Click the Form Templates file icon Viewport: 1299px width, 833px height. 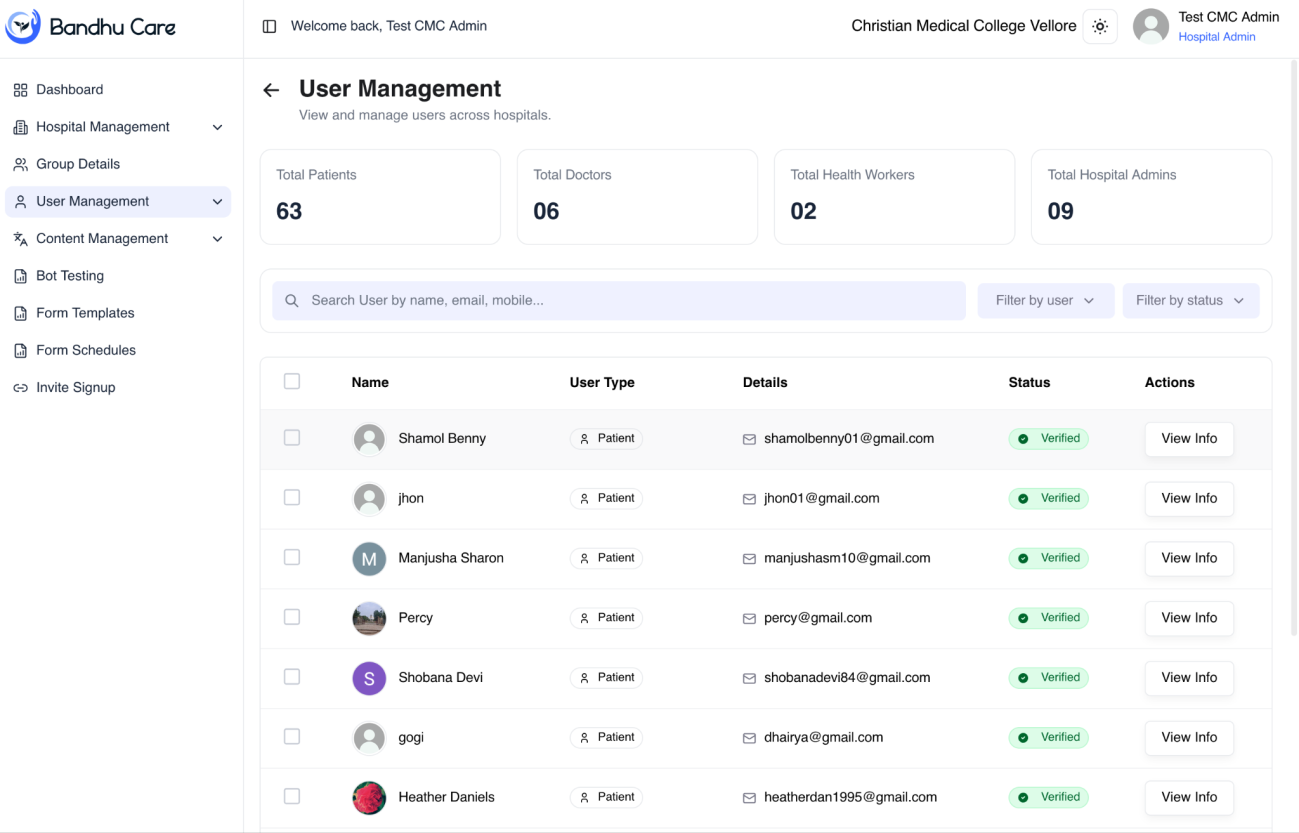(x=20, y=313)
